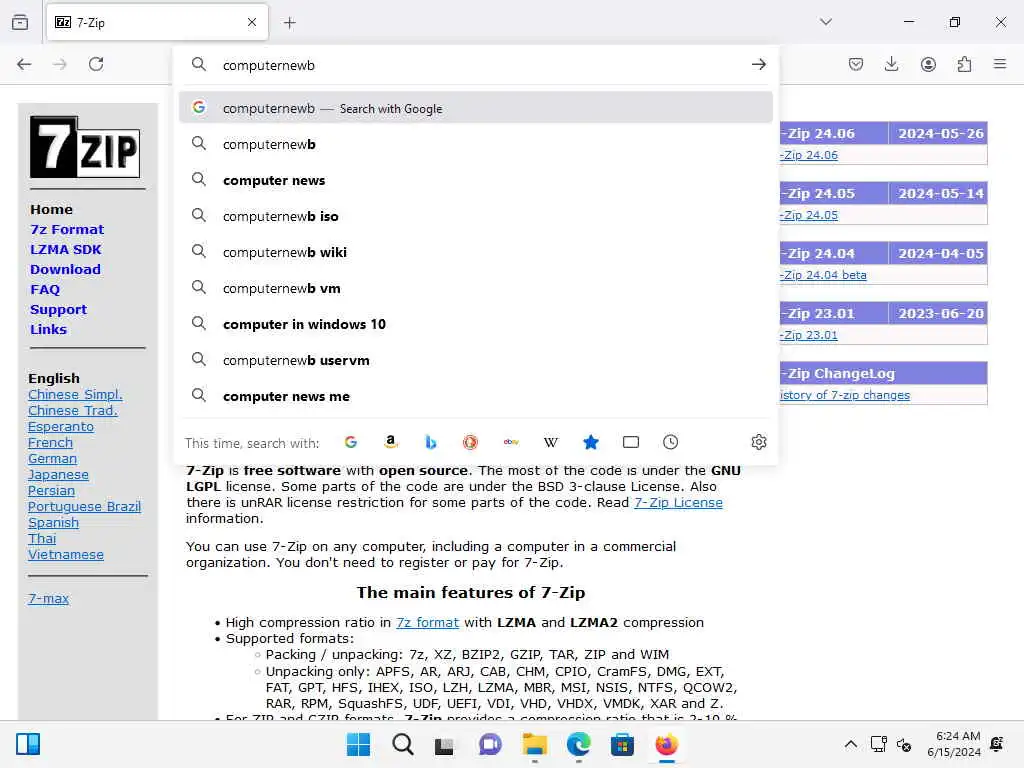Open the Support link
1024x768 pixels.
click(x=58, y=310)
